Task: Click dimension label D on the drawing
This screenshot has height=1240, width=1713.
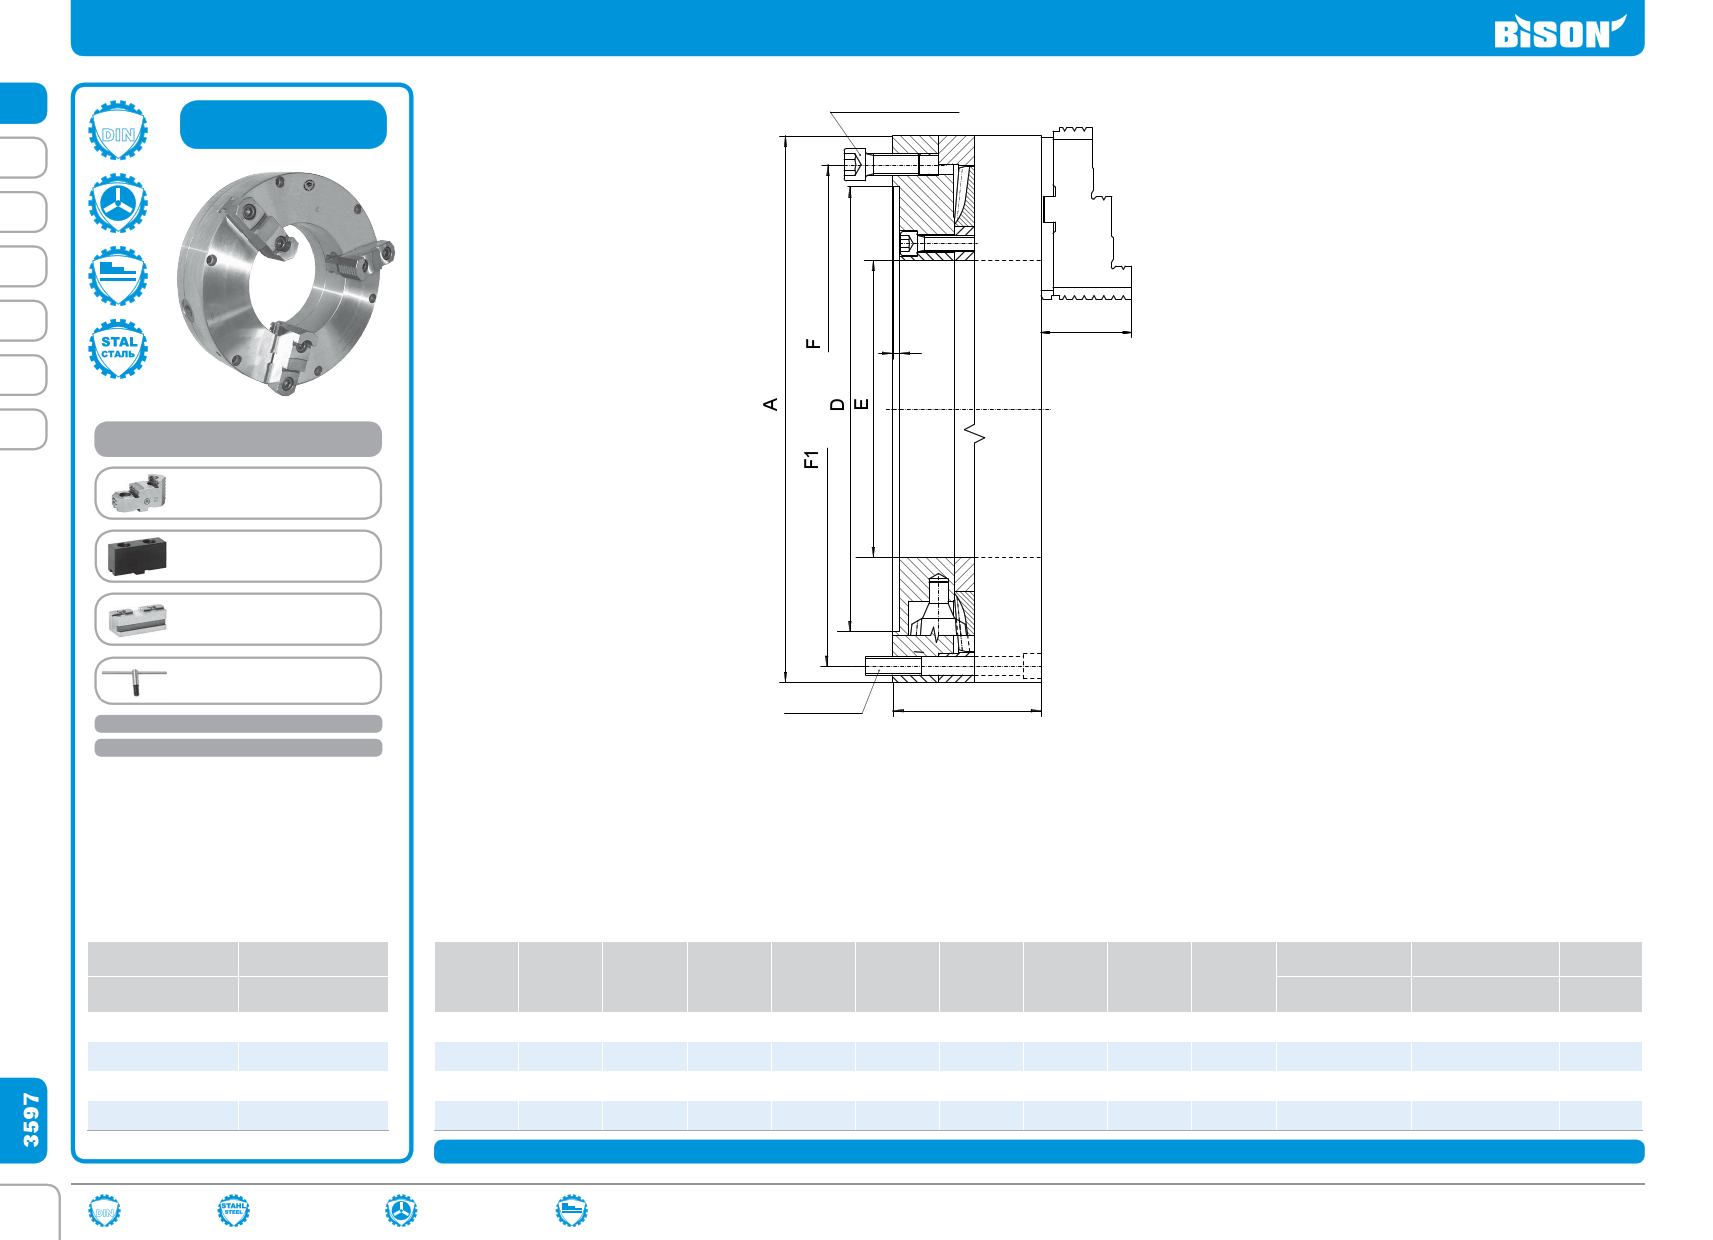Action: pyautogui.click(x=837, y=404)
